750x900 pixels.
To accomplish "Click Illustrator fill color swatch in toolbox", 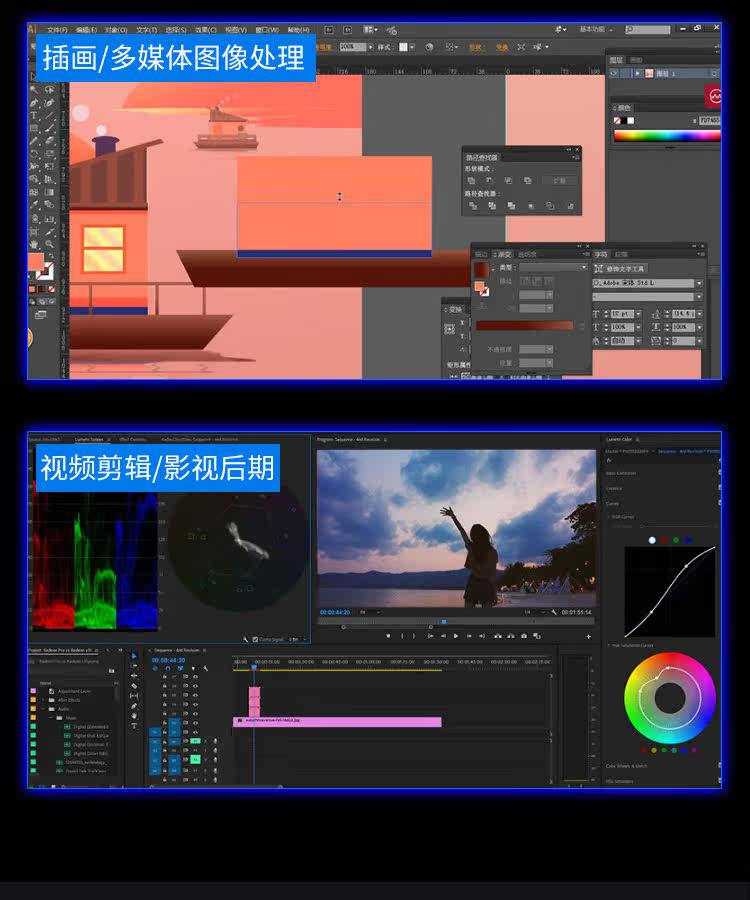I will [x=36, y=262].
